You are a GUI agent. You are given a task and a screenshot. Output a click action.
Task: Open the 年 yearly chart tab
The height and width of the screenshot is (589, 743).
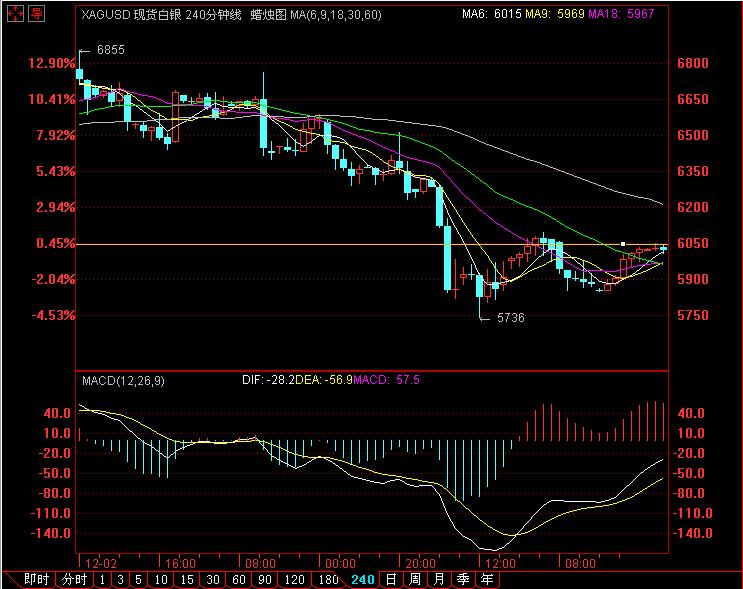point(486,579)
